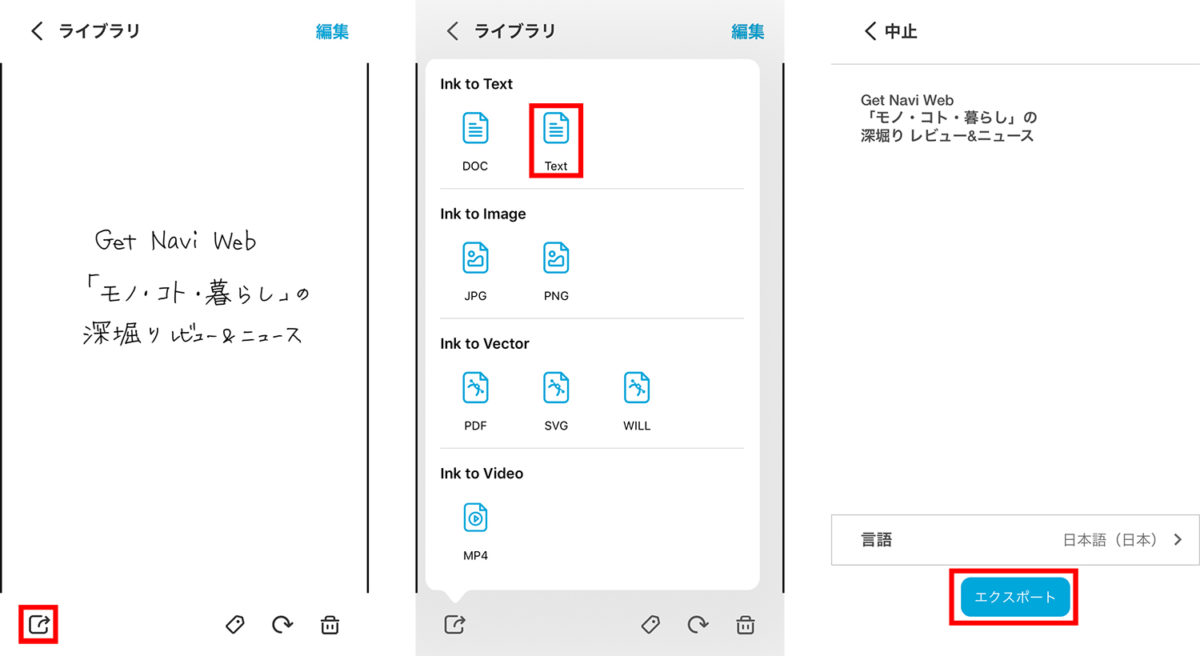Image resolution: width=1200 pixels, height=656 pixels.
Task: Go back to ライブラリ in left screen
Action: point(85,31)
